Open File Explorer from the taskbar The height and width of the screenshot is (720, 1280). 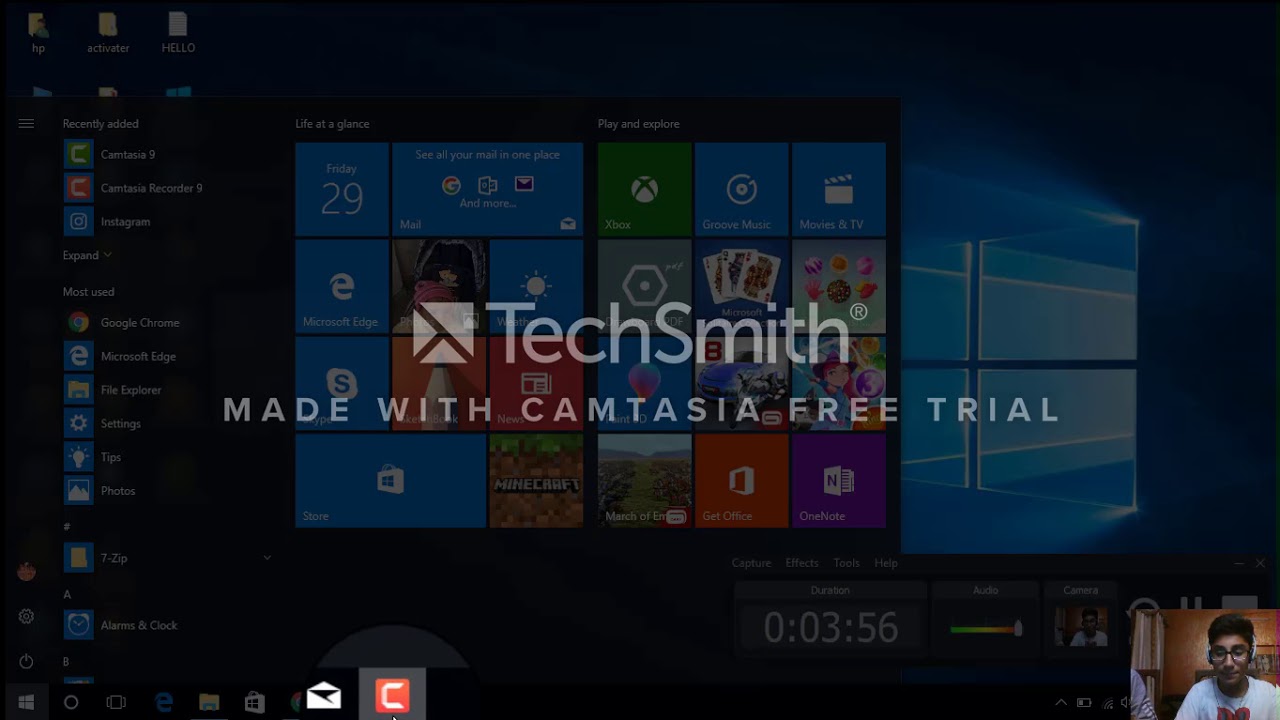coord(209,703)
